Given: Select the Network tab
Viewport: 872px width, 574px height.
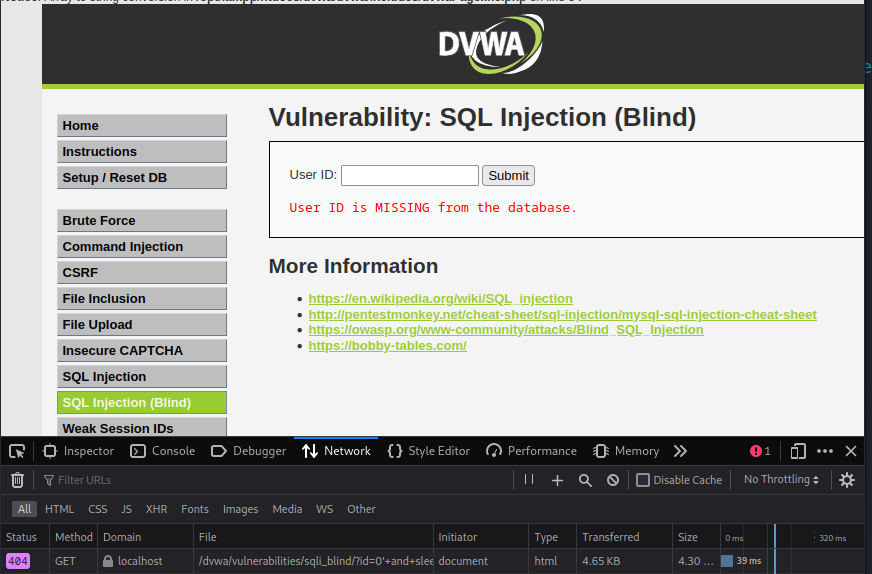Looking at the screenshot, I should click(x=336, y=451).
